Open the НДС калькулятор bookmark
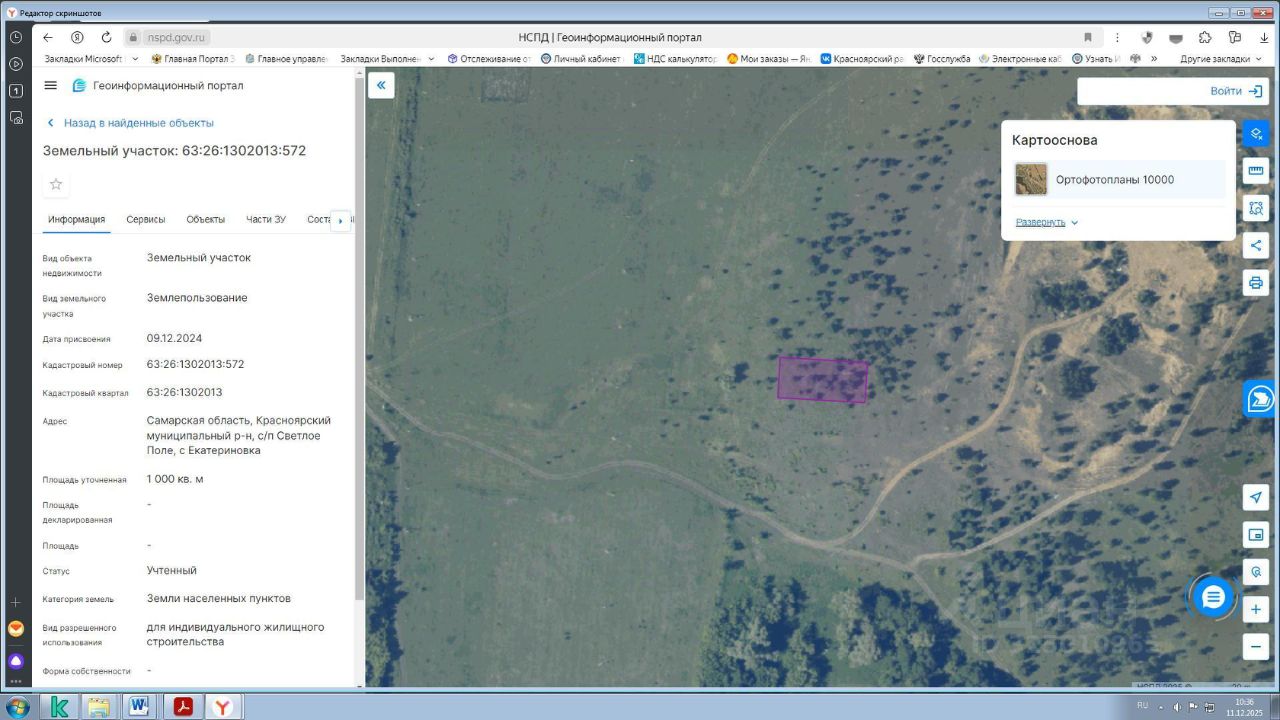The width and height of the screenshot is (1280, 720). pyautogui.click(x=675, y=59)
